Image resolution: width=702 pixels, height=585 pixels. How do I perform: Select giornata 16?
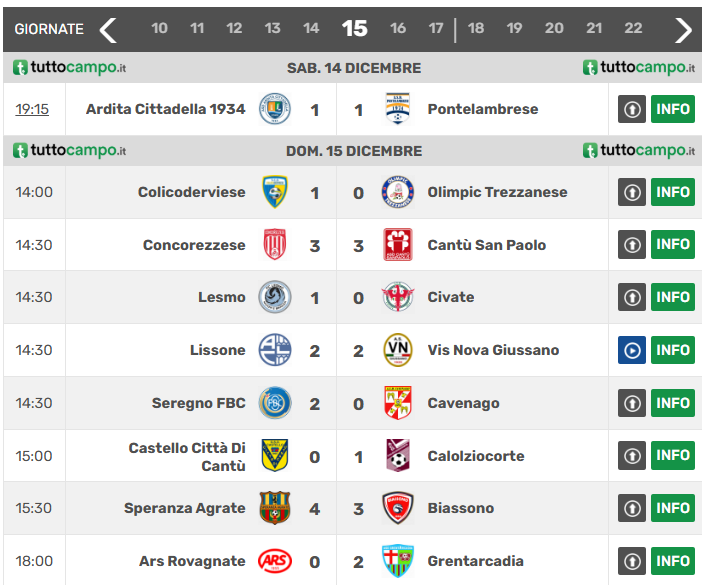(x=398, y=28)
